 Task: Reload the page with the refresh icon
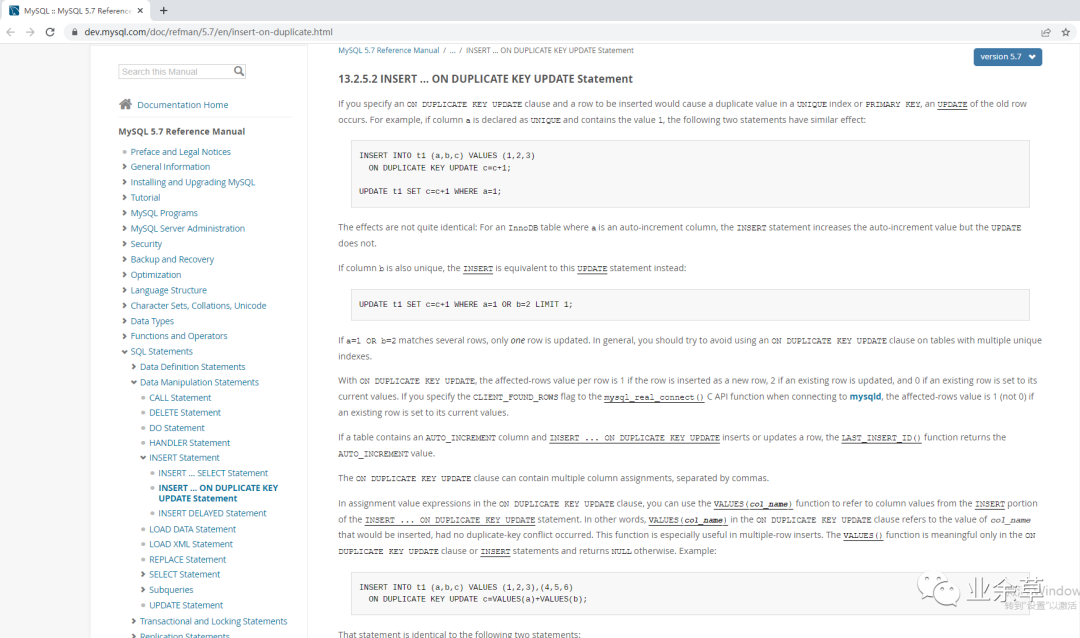50,32
